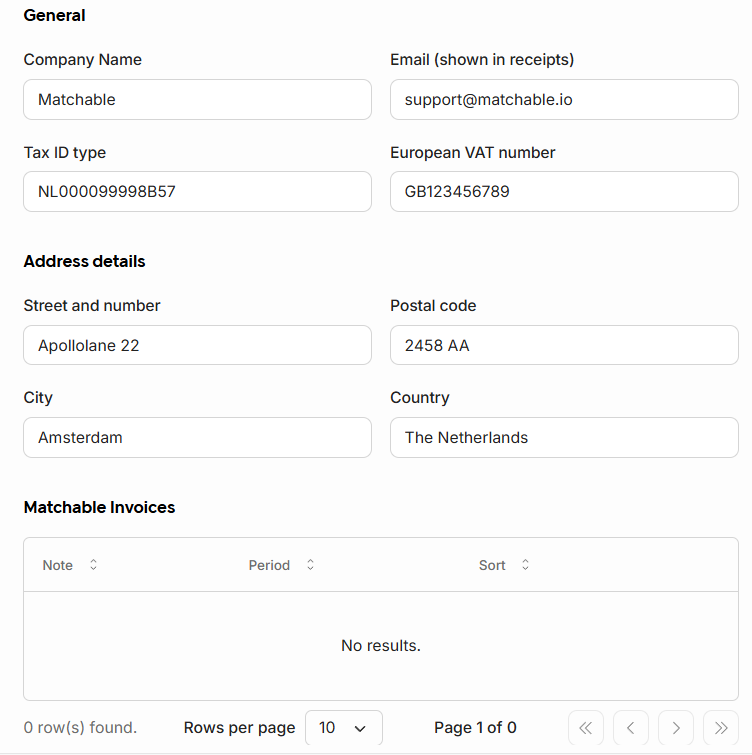Edit the European VAT number field
The image size is (752, 755).
pyautogui.click(x=564, y=192)
